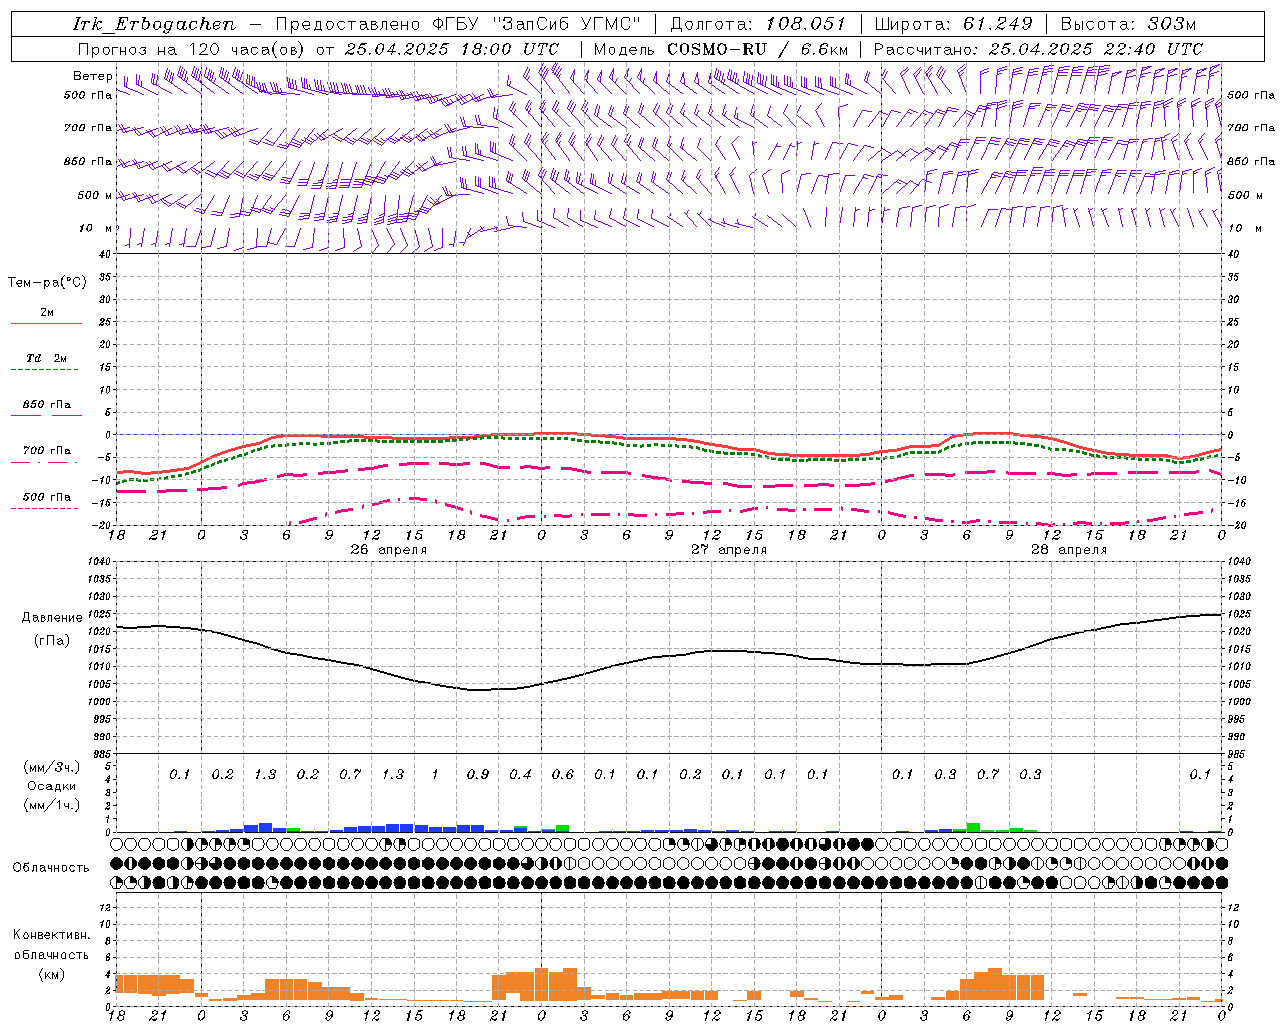Select the 'Долгота: 108.051' longitude text
Image resolution: width=1280 pixels, height=1024 pixels.
coord(757,24)
